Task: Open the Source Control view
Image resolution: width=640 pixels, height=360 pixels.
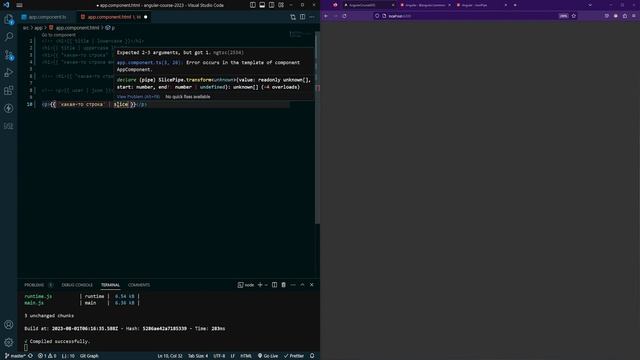Action: click(9, 55)
